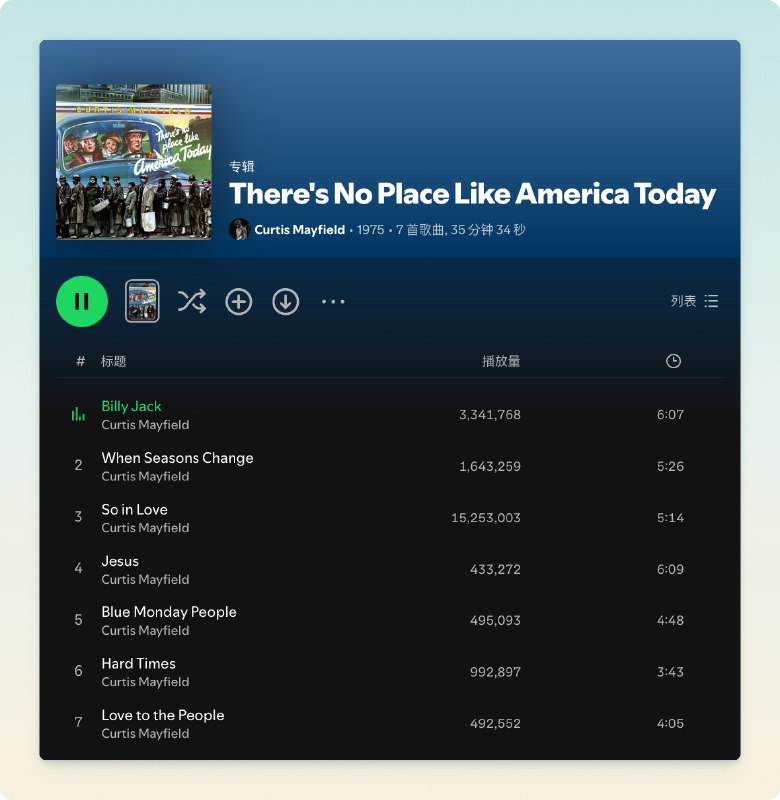This screenshot has height=800, width=780.
Task: Toggle shuffle play icon
Action: 192,301
